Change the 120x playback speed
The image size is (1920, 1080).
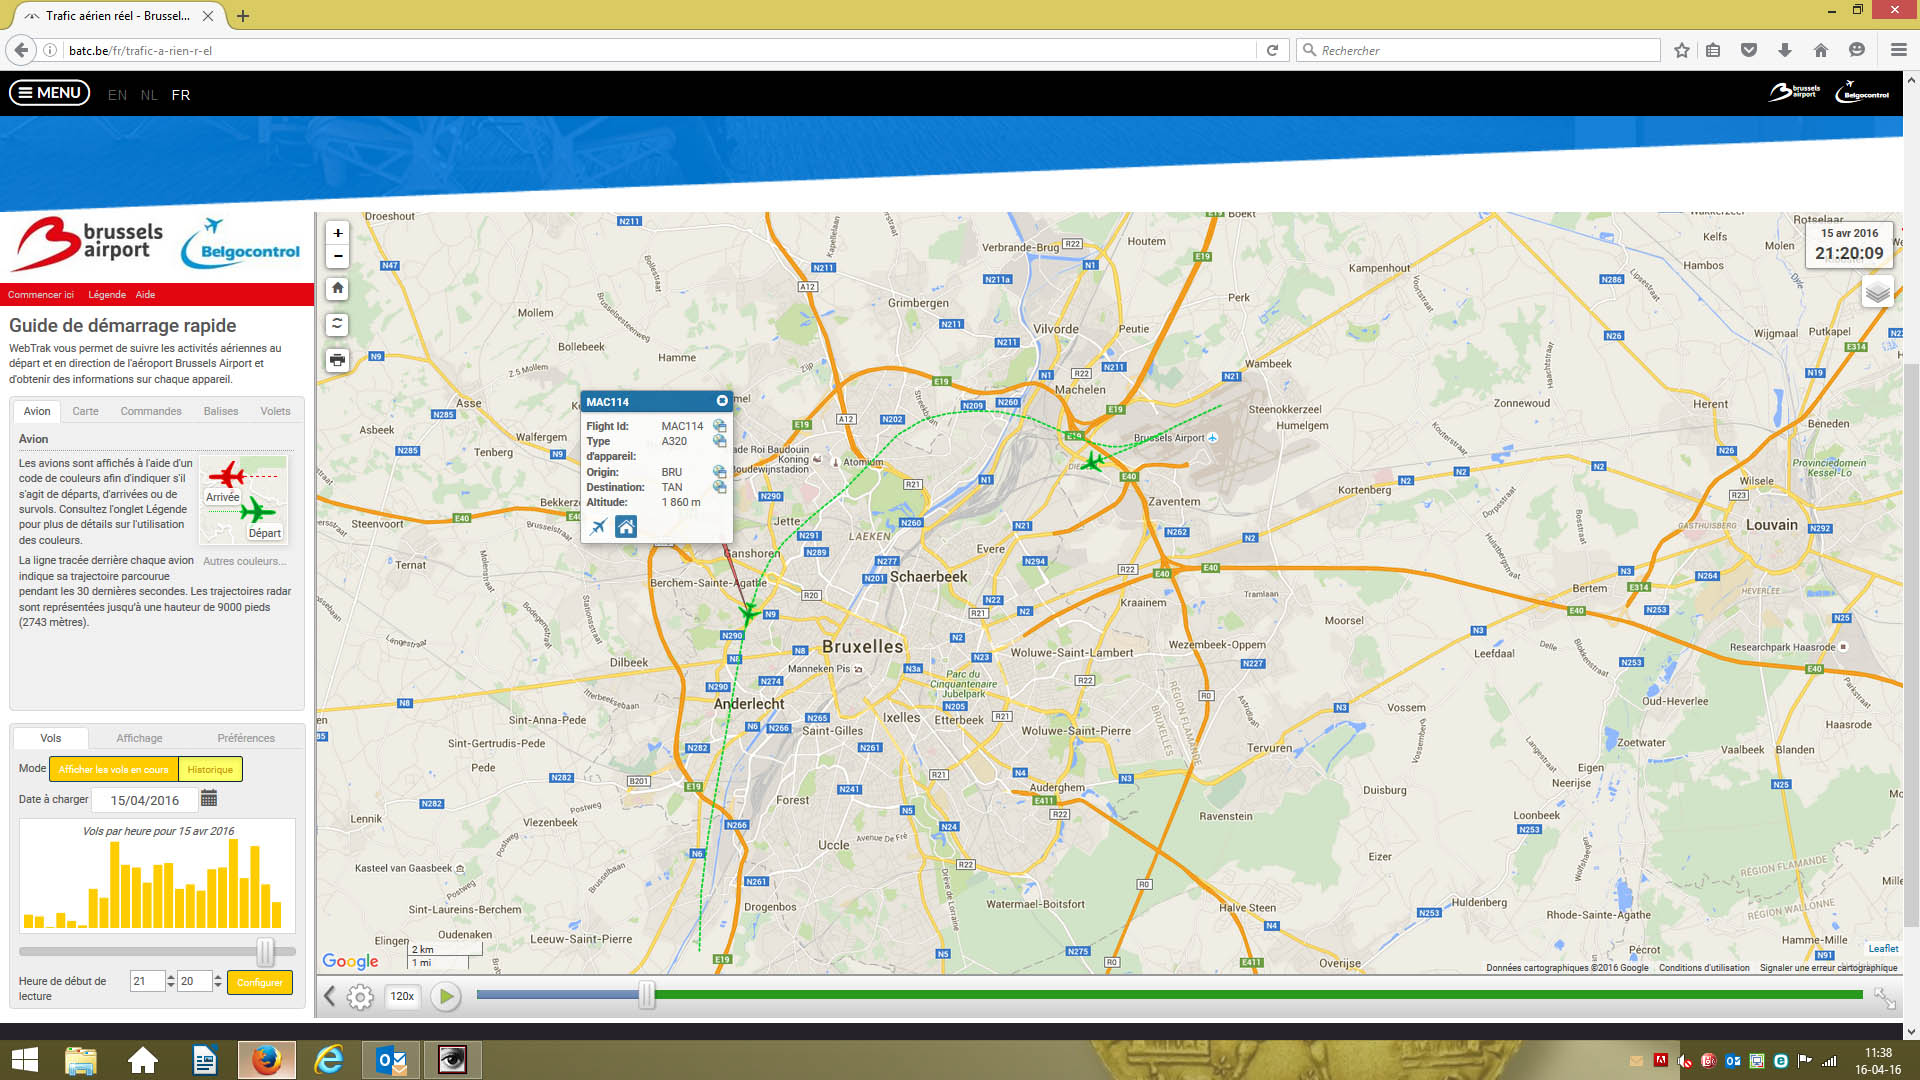[x=402, y=996]
